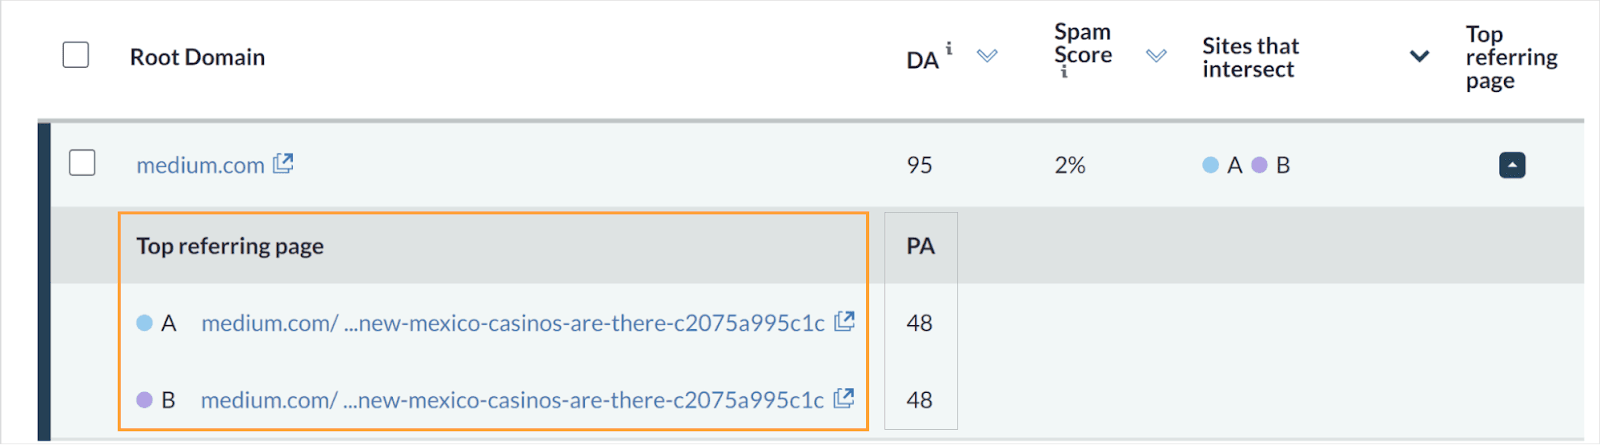Viewport: 1600px width, 445px height.
Task: Open Sites that intersect dropdown
Action: [x=1419, y=56]
